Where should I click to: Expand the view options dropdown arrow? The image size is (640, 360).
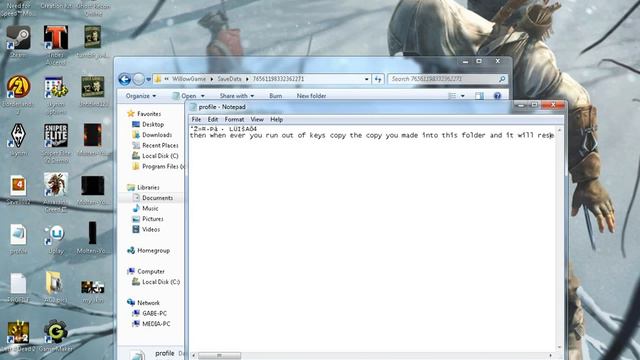[x=462, y=96]
